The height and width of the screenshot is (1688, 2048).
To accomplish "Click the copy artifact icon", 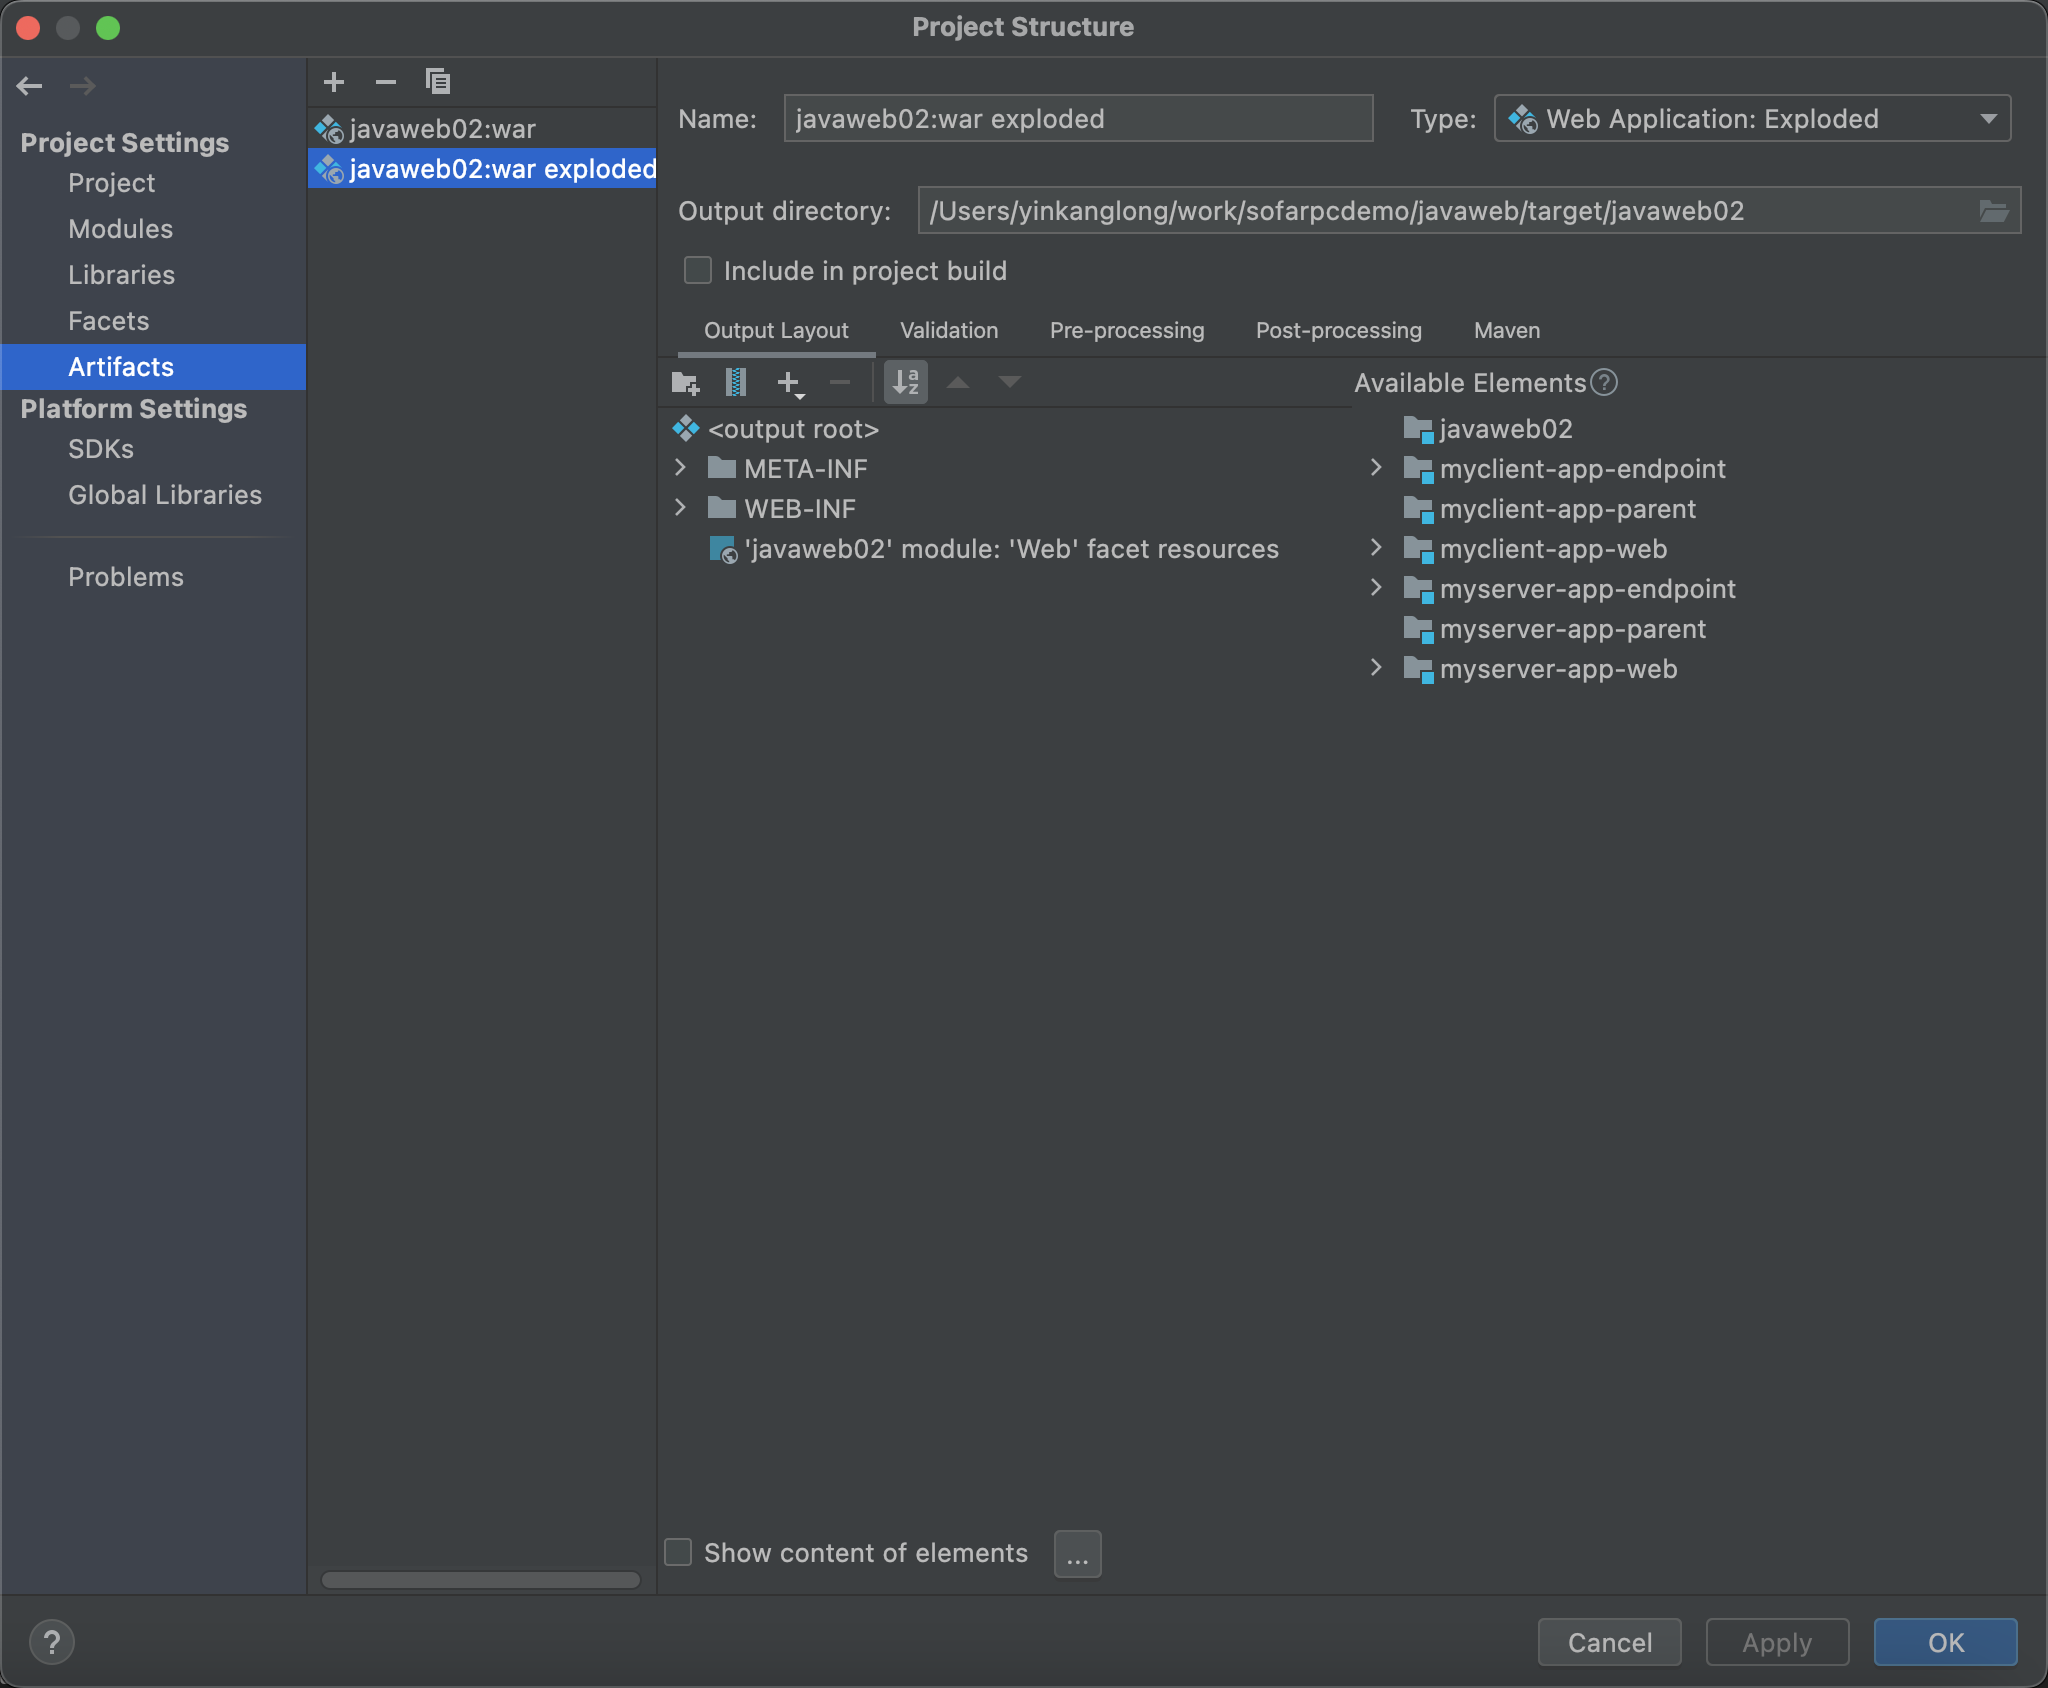I will pyautogui.click(x=438, y=82).
